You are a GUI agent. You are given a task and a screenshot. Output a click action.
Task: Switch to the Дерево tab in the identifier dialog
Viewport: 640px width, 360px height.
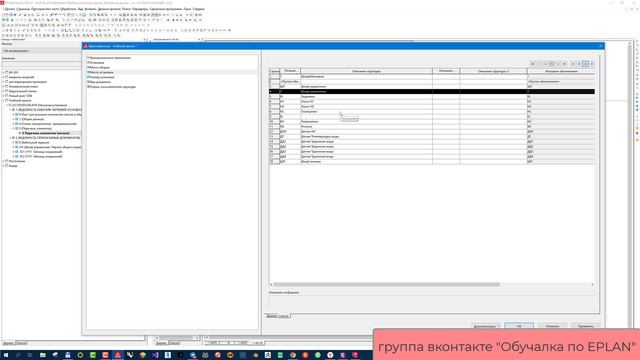click(x=272, y=316)
